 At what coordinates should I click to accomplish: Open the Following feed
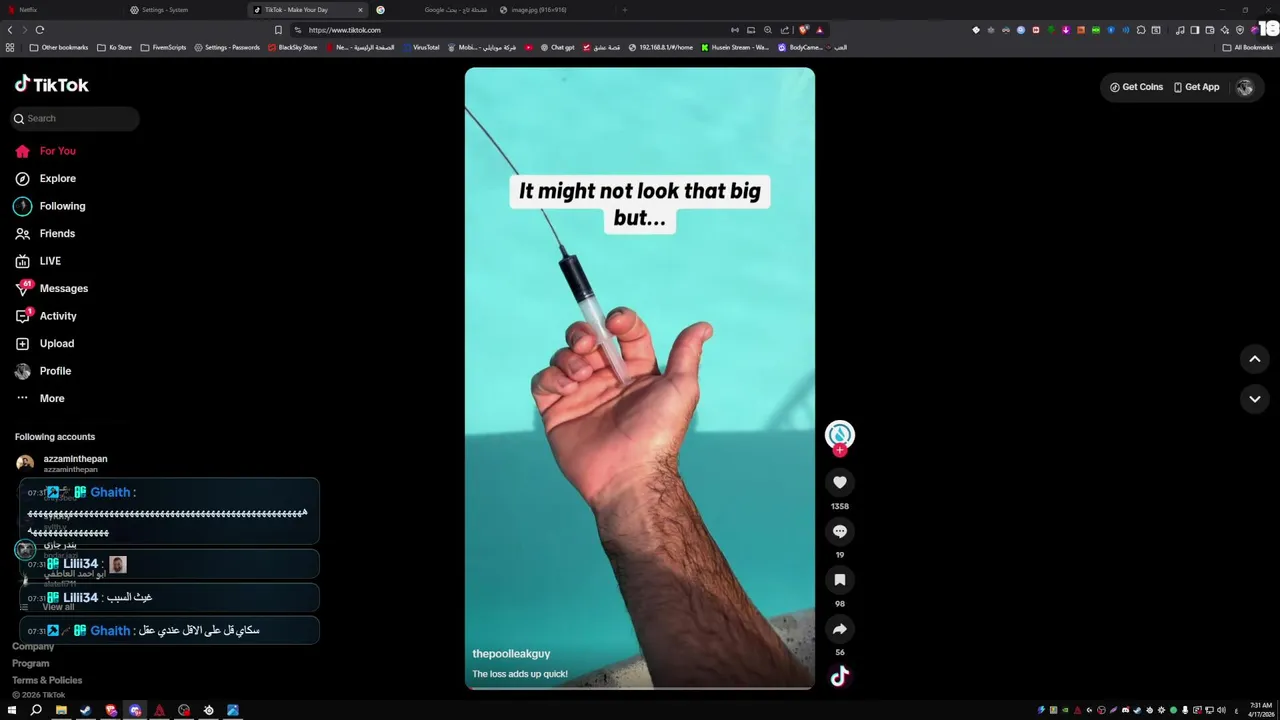coord(50,206)
